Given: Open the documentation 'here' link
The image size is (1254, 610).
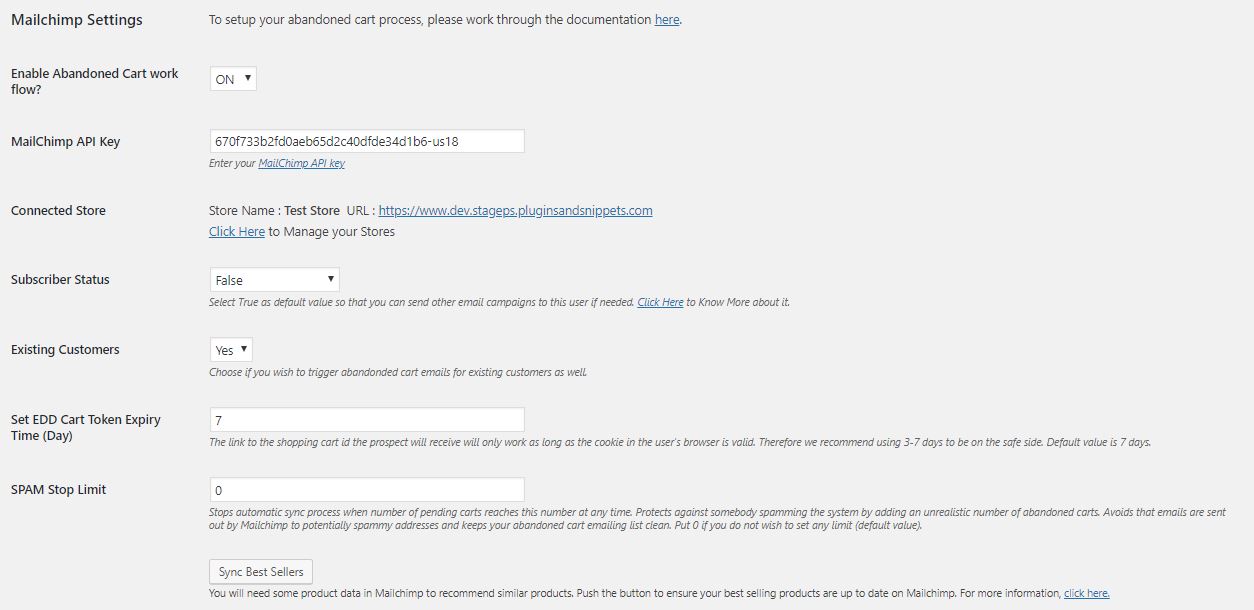Looking at the screenshot, I should tap(667, 19).
